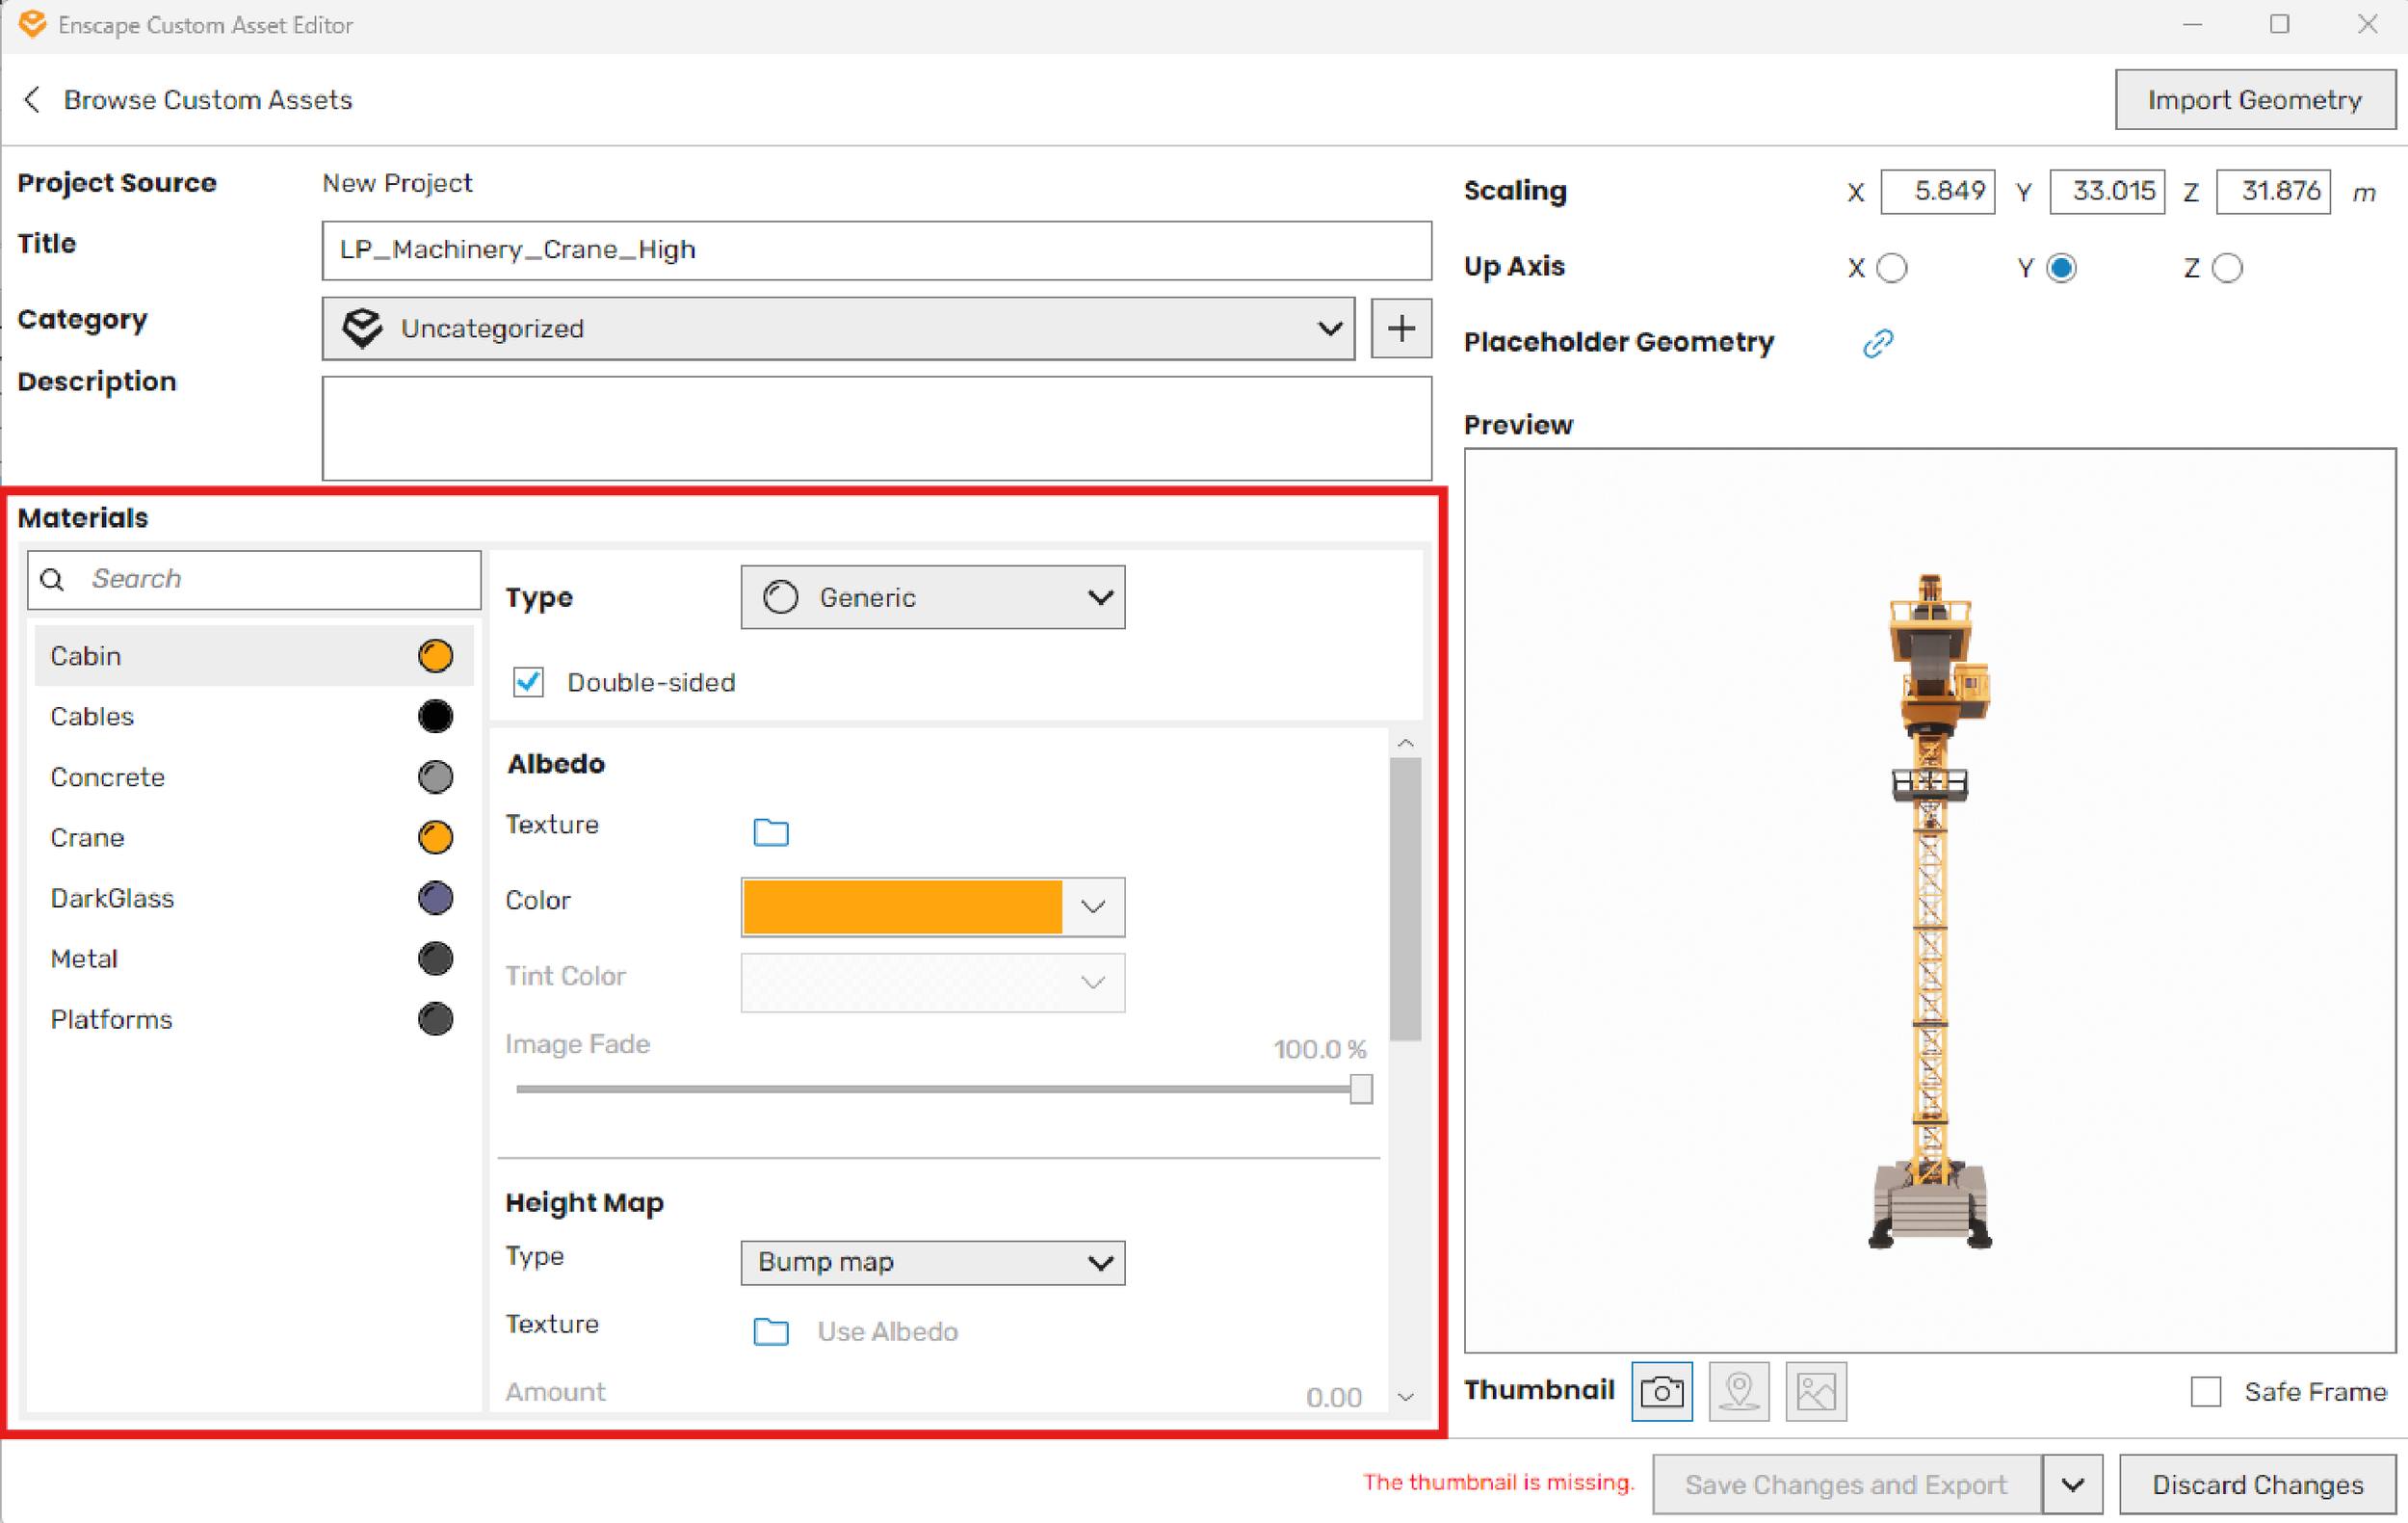This screenshot has height=1523, width=2408.
Task: Expand the Uncategorized category dropdown
Action: [x=837, y=328]
